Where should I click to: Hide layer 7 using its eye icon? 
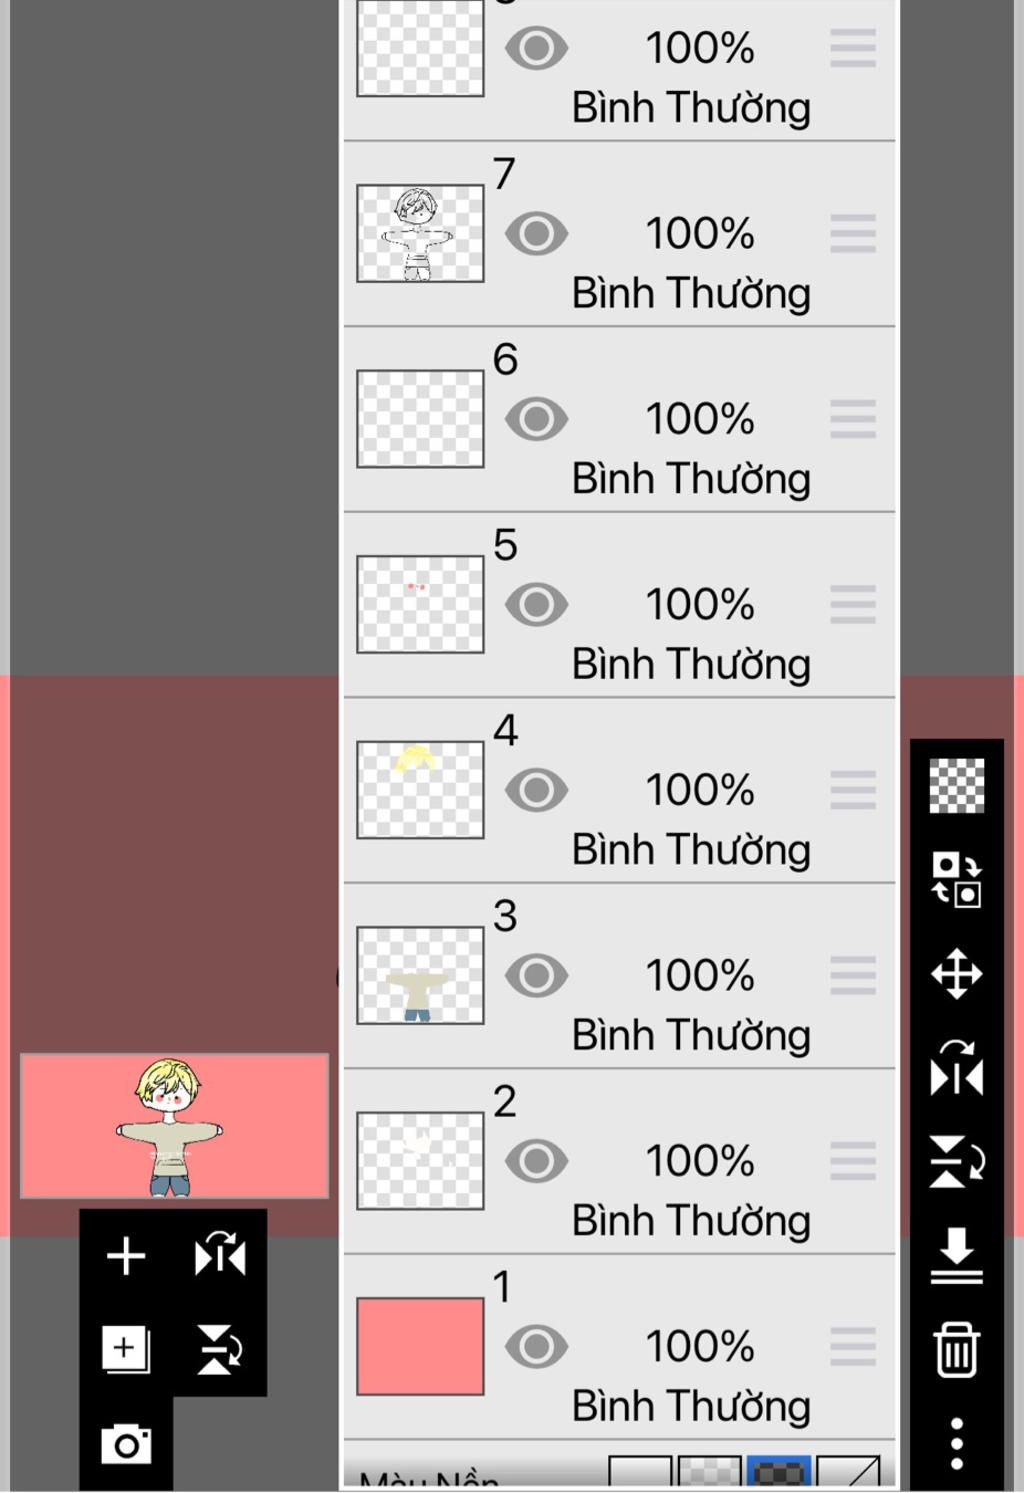coord(536,234)
